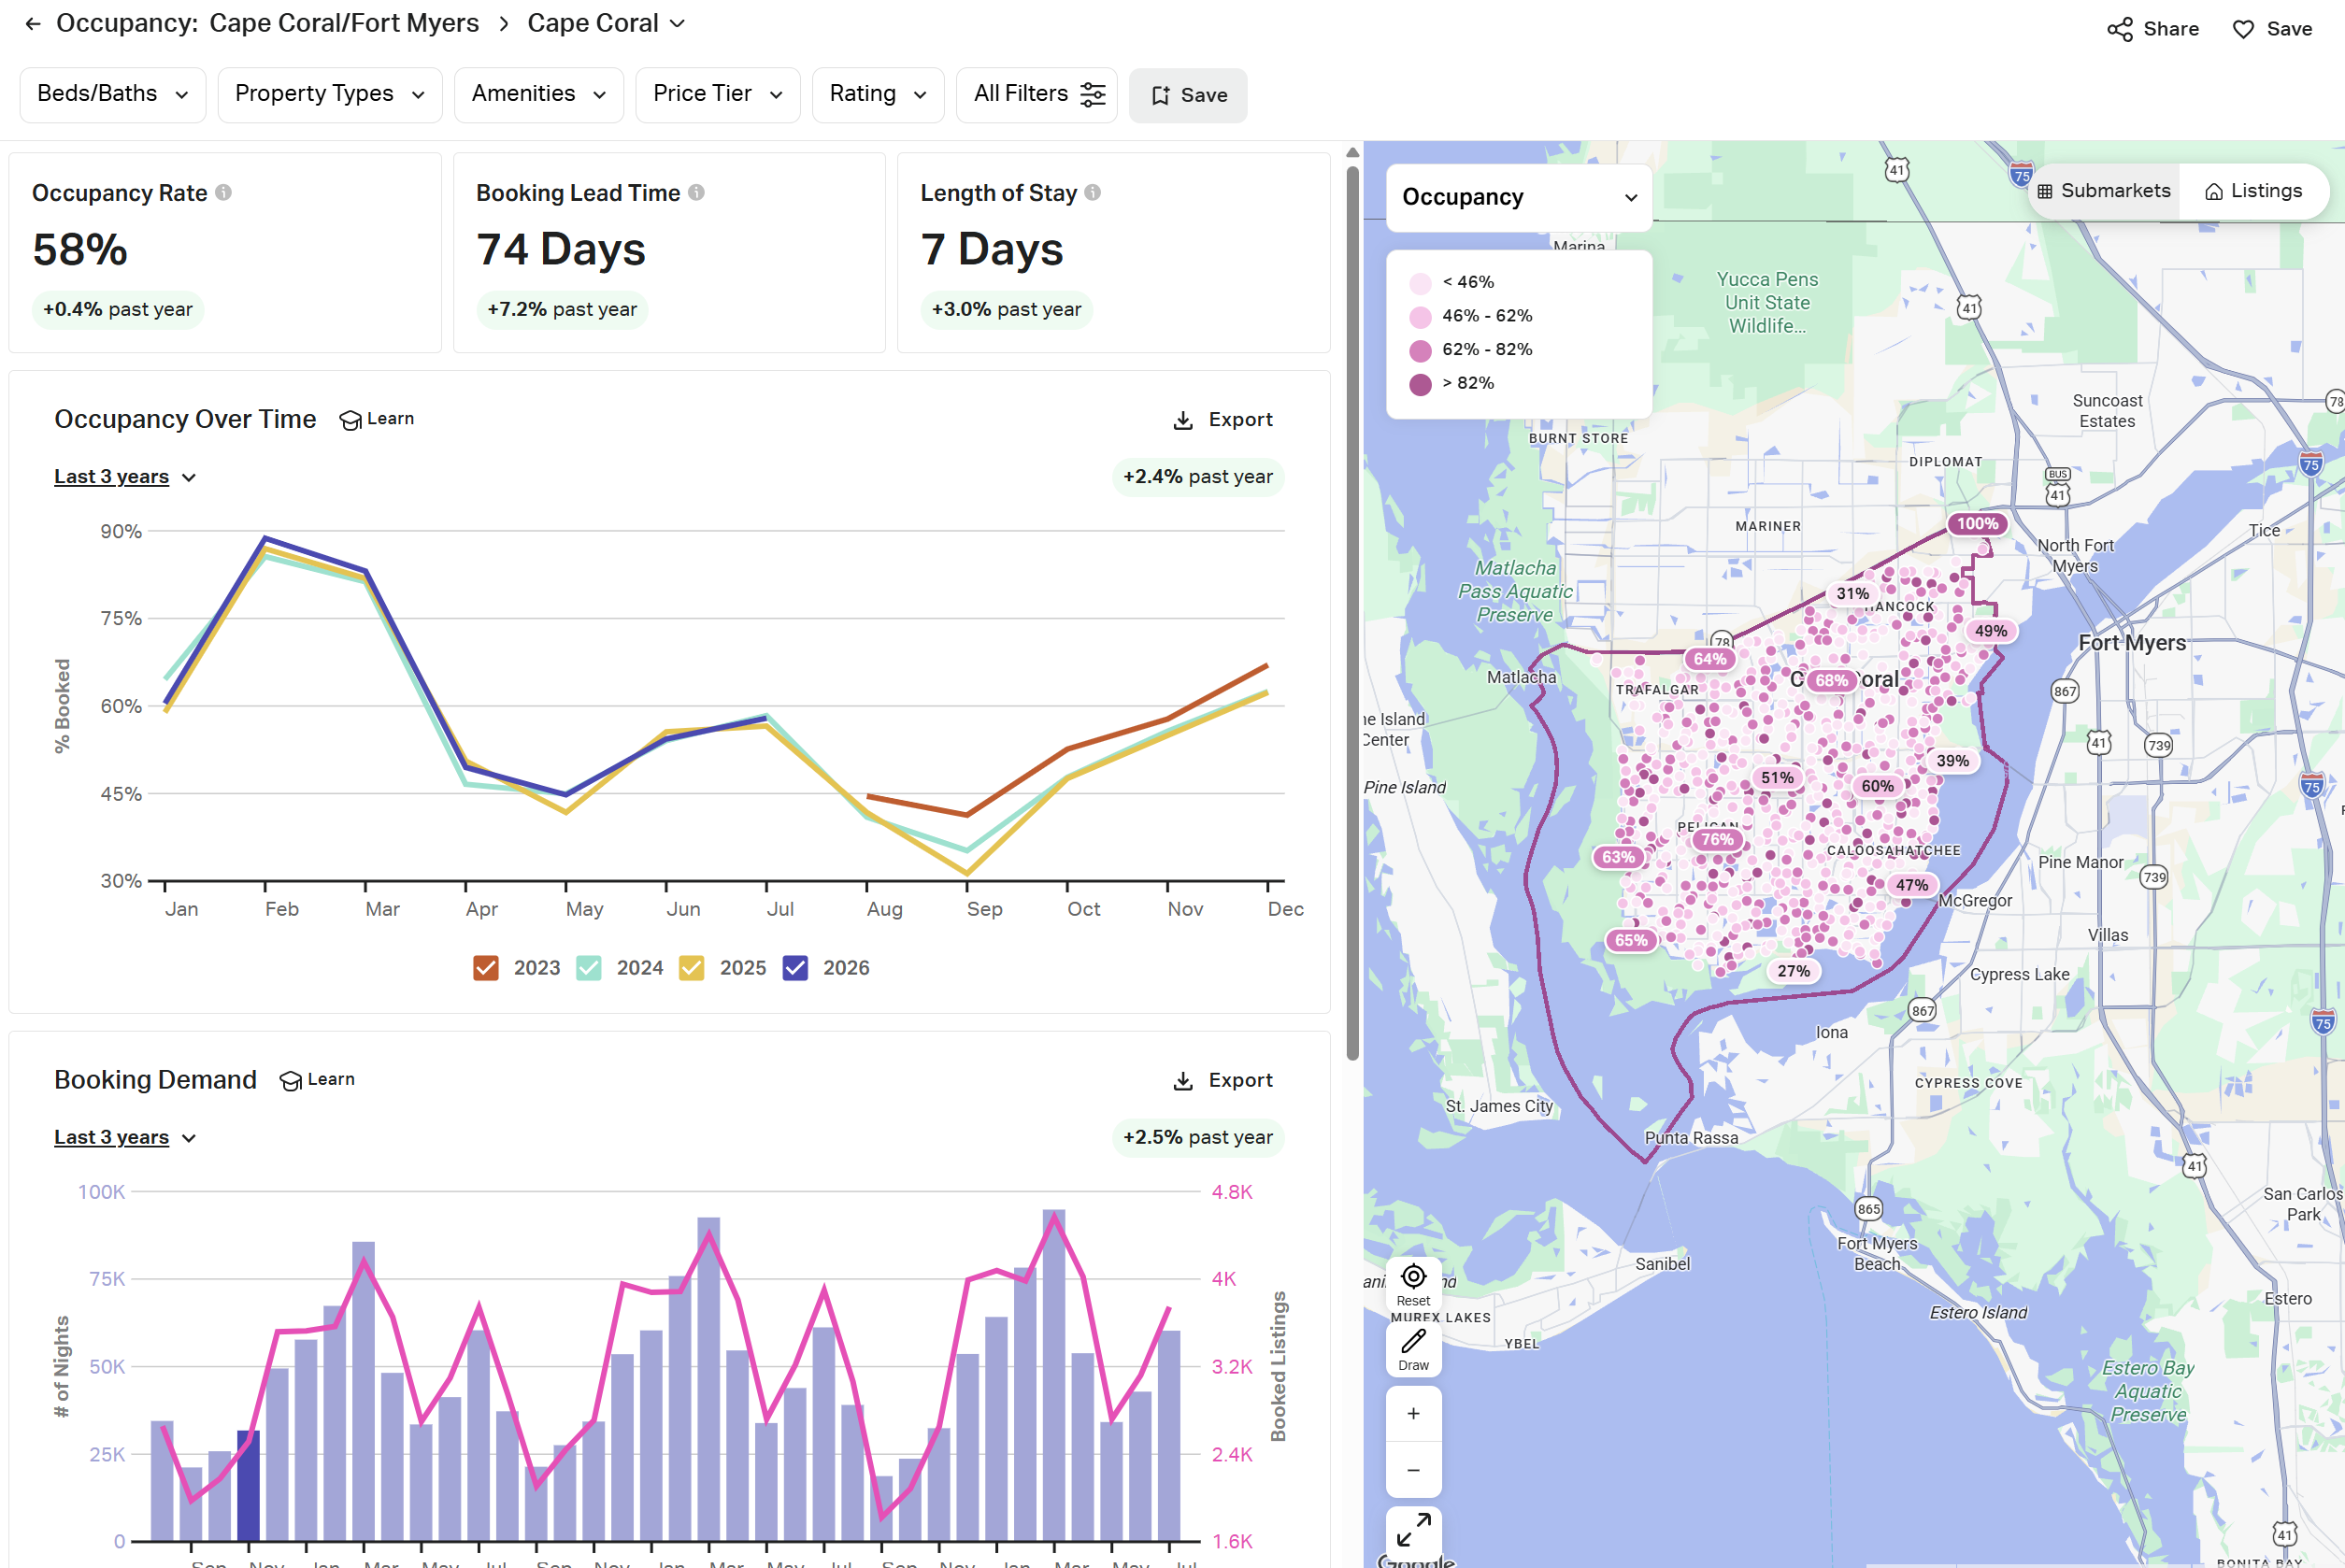The width and height of the screenshot is (2345, 1568).
Task: Switch to the Listings map view
Action: pos(2253,190)
